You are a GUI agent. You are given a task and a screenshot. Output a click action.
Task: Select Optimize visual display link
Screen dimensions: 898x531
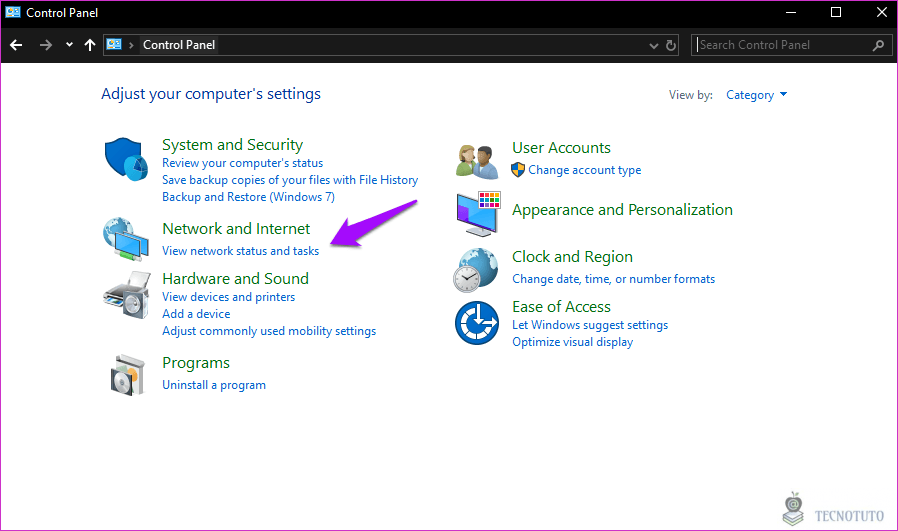(572, 342)
